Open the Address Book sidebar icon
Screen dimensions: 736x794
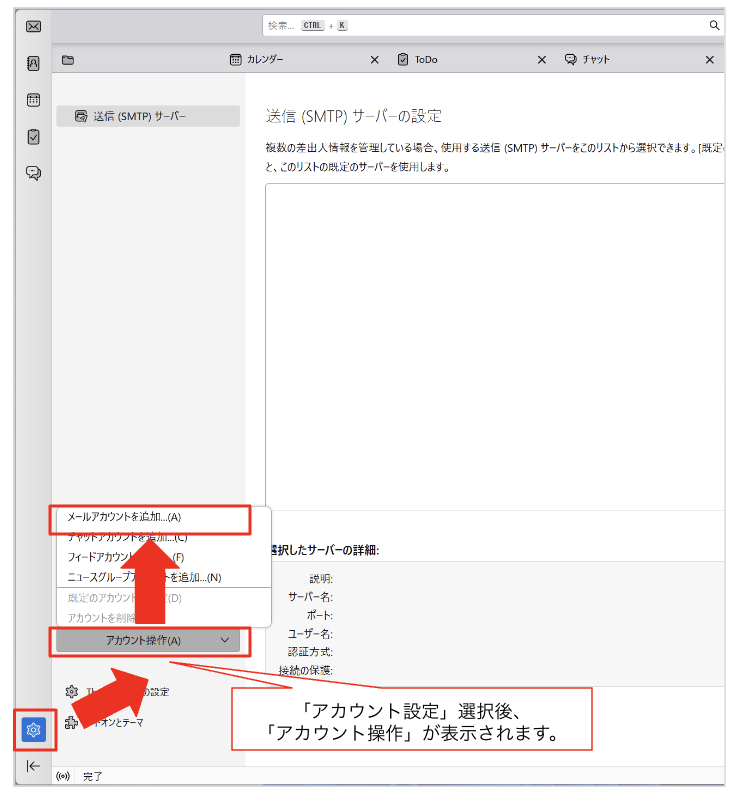[x=33, y=63]
